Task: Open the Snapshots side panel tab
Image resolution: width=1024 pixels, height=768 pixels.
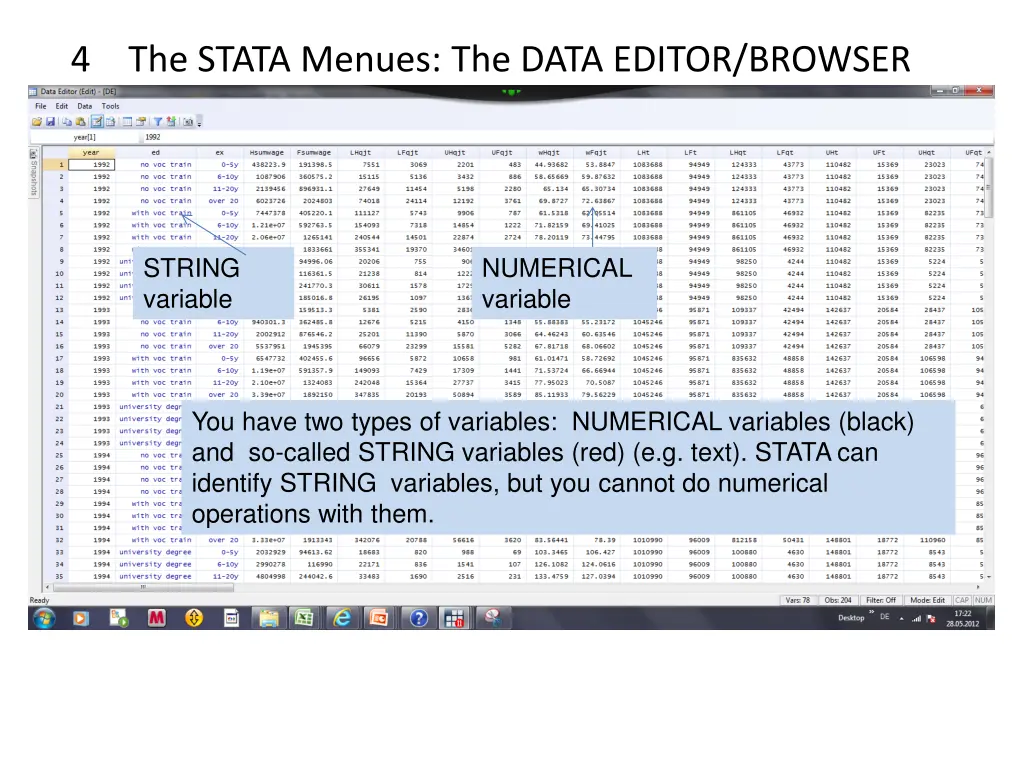Action: [x=34, y=173]
